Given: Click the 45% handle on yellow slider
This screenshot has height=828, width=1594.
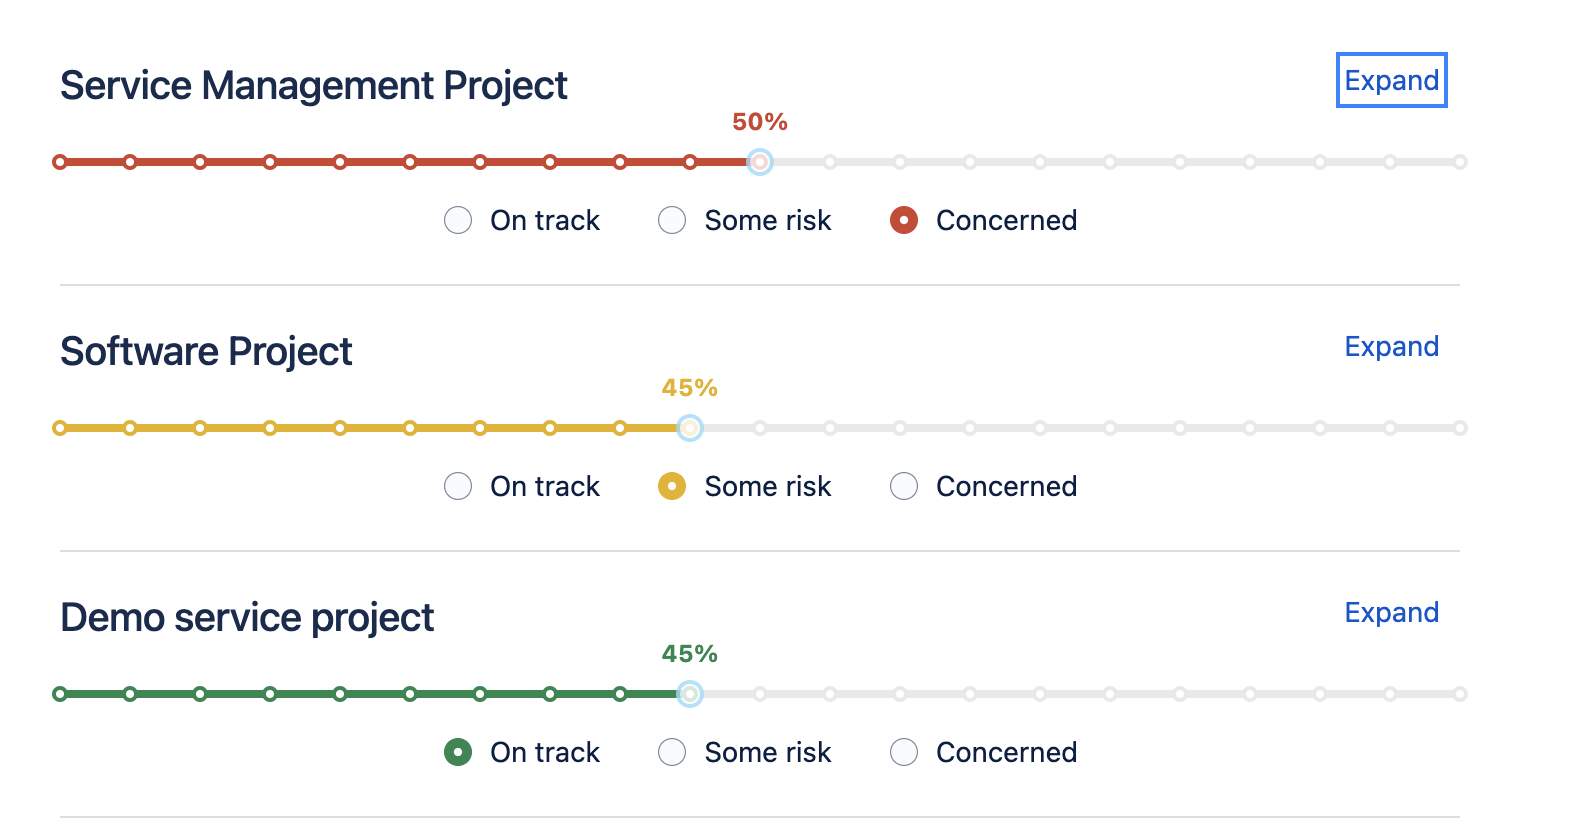Looking at the screenshot, I should pyautogui.click(x=690, y=428).
